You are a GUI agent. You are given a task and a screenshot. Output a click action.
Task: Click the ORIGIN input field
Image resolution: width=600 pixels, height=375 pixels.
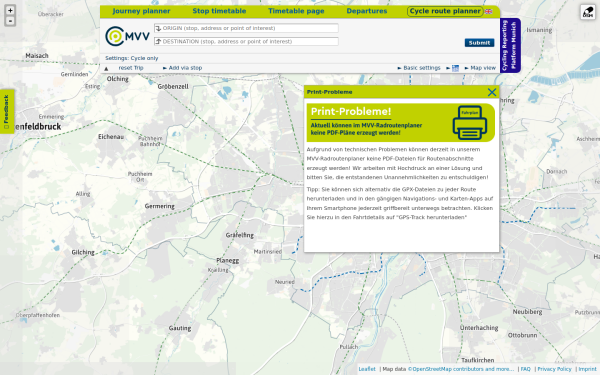coord(246,28)
